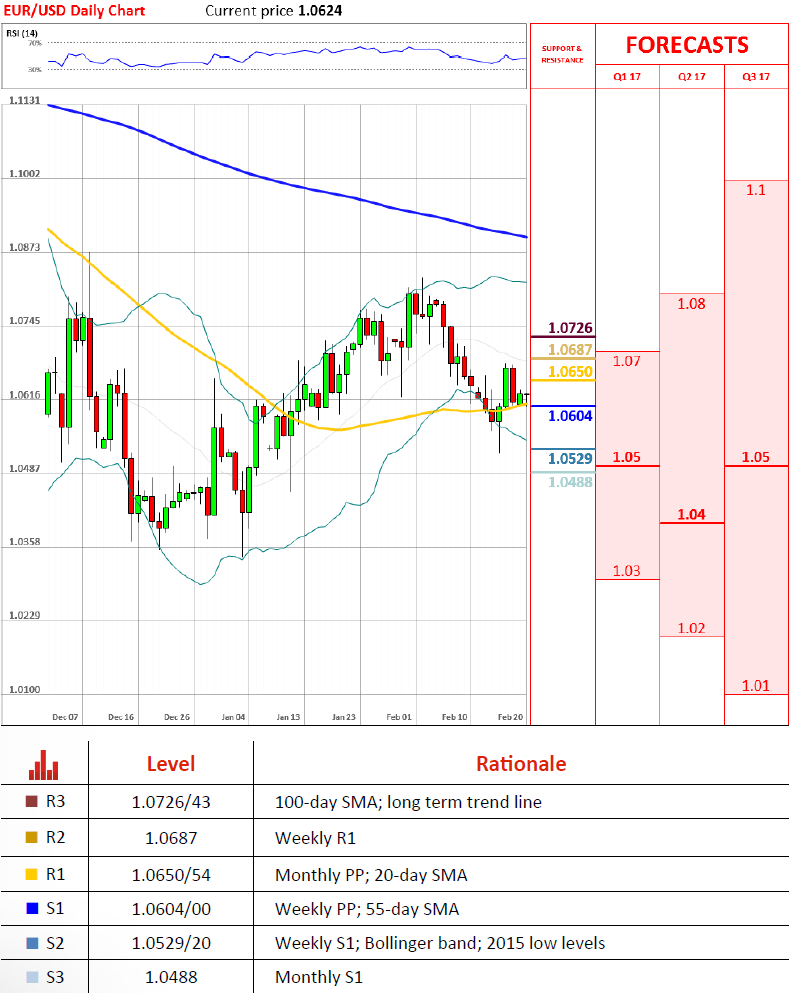Click the Level column header
This screenshot has height=993, width=793.
coord(171,764)
